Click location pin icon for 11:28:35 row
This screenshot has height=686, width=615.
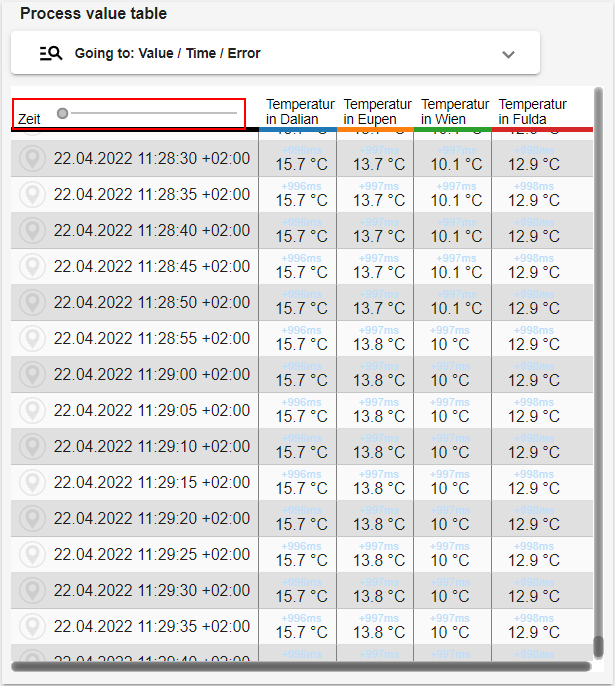click(x=33, y=195)
